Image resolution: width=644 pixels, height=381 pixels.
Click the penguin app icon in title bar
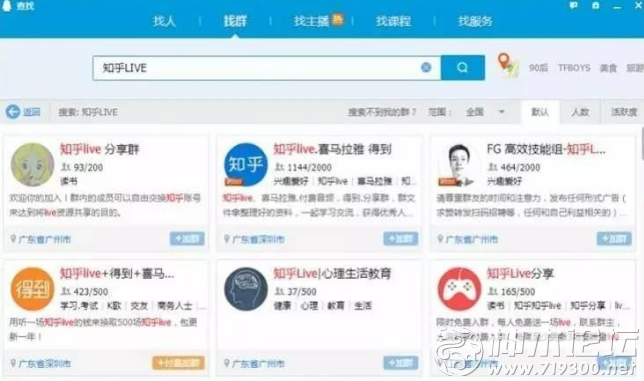(7, 6)
